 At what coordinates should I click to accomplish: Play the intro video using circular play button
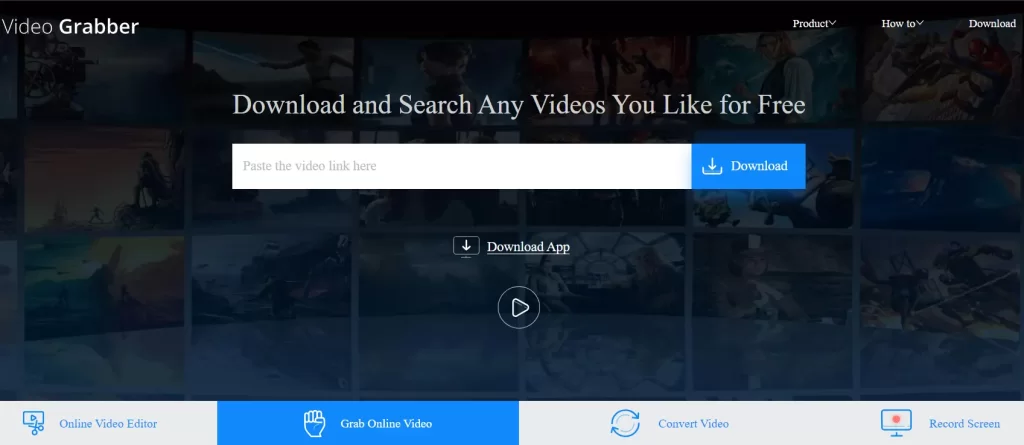coord(519,307)
